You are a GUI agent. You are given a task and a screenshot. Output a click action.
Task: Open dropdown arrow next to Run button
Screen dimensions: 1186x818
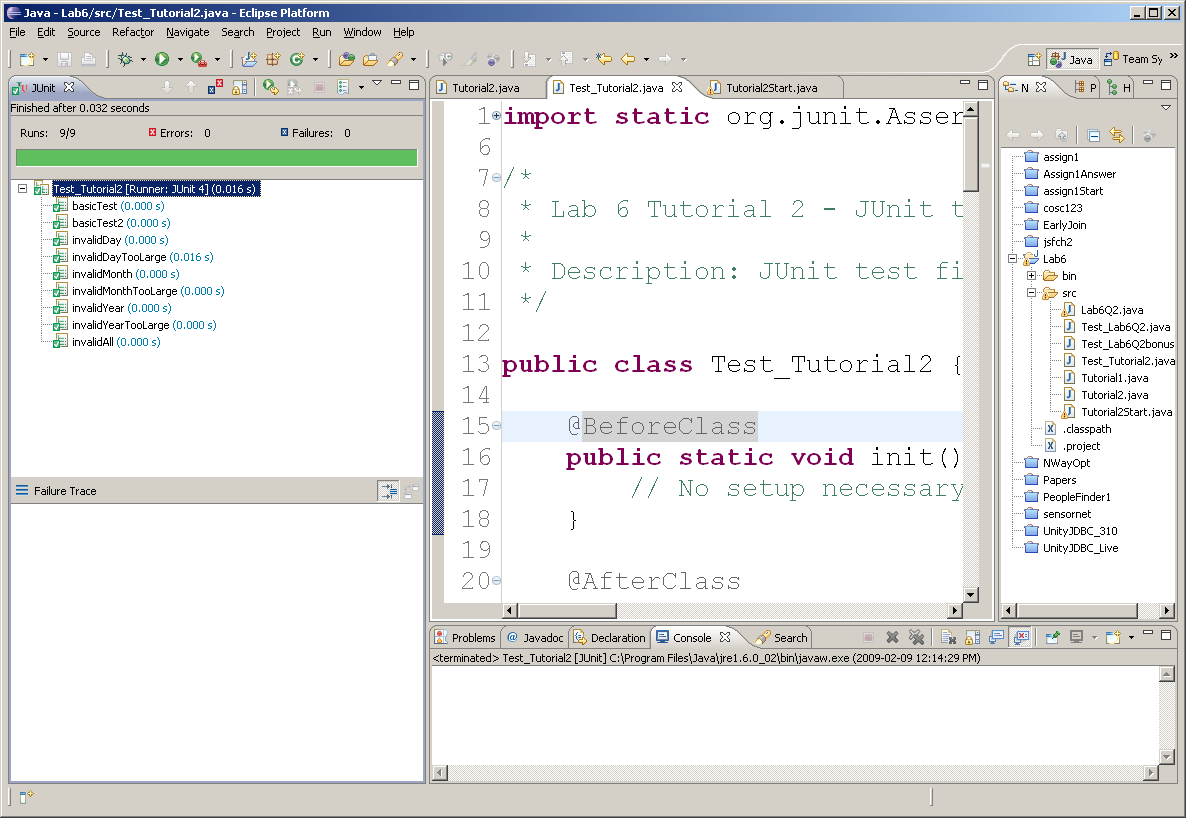pos(180,59)
